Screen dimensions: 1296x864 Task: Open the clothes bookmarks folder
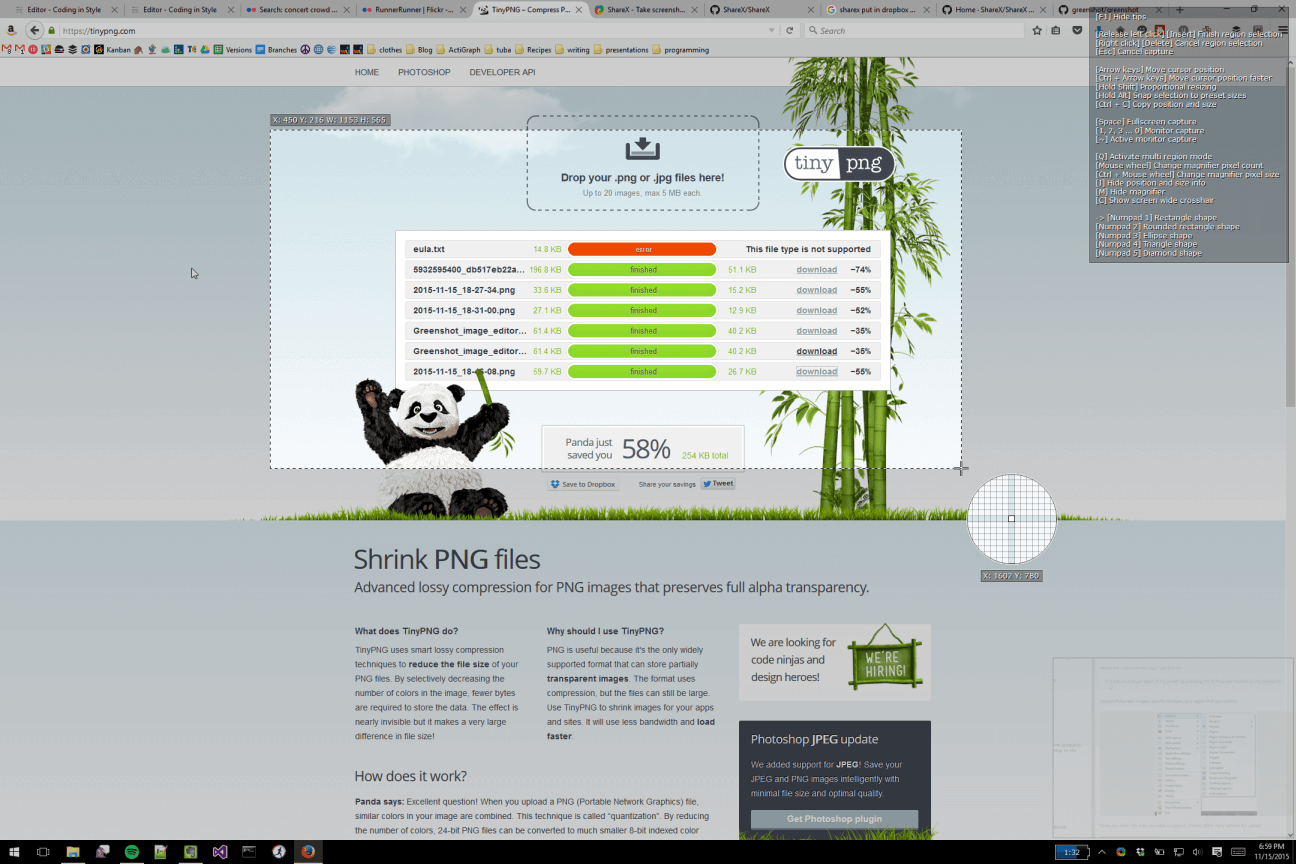pos(384,50)
